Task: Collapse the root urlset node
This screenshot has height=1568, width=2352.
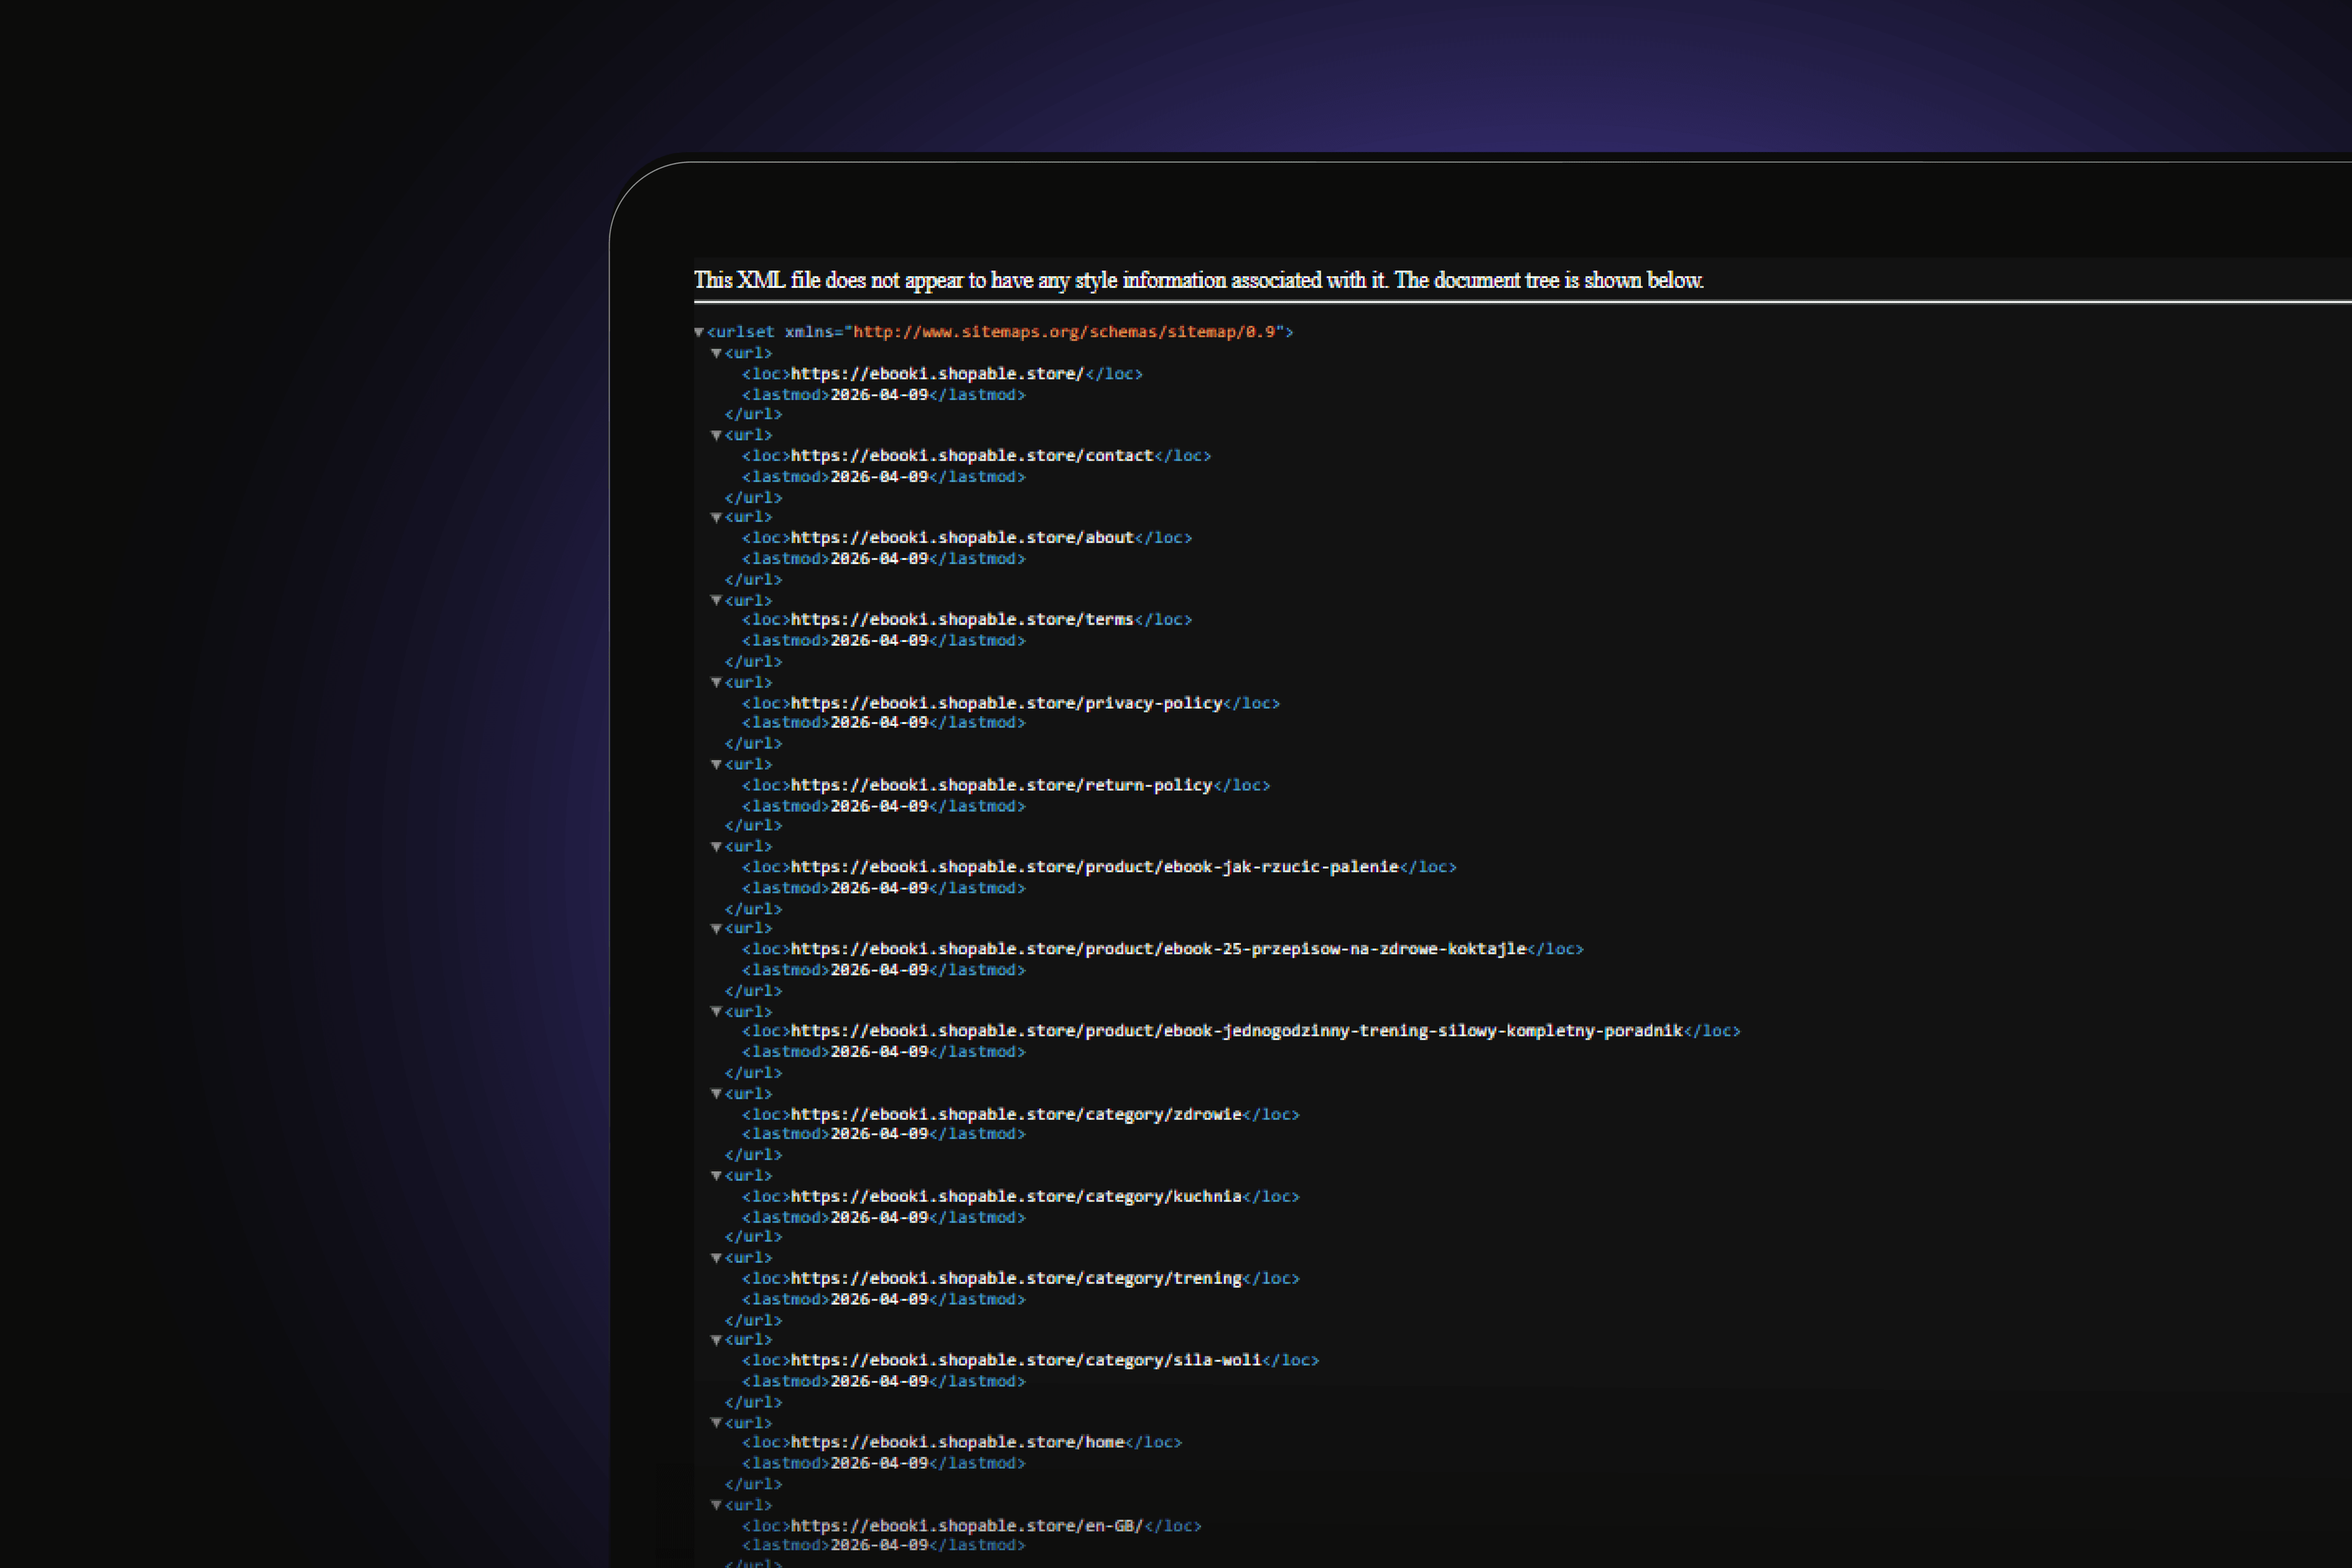Action: pyautogui.click(x=699, y=332)
